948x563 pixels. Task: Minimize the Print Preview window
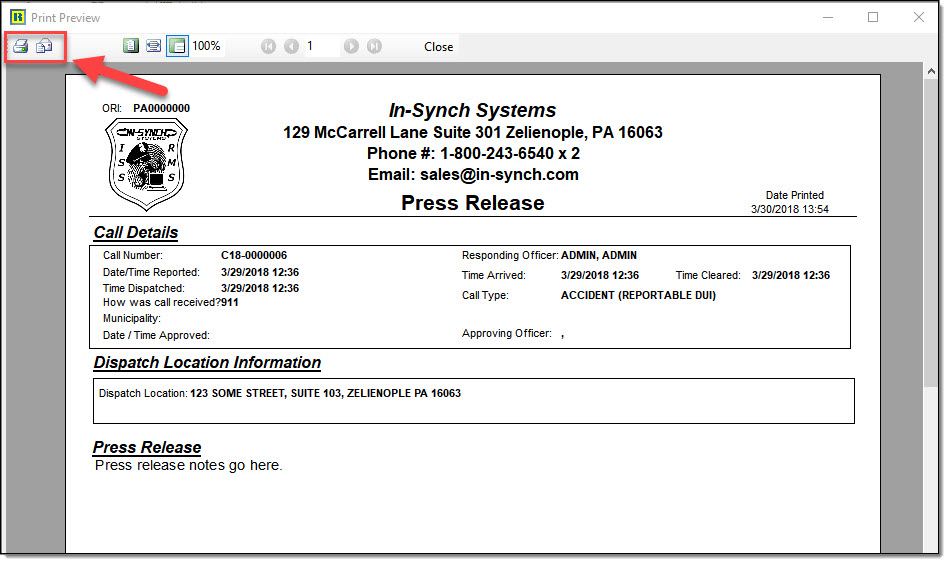827,17
